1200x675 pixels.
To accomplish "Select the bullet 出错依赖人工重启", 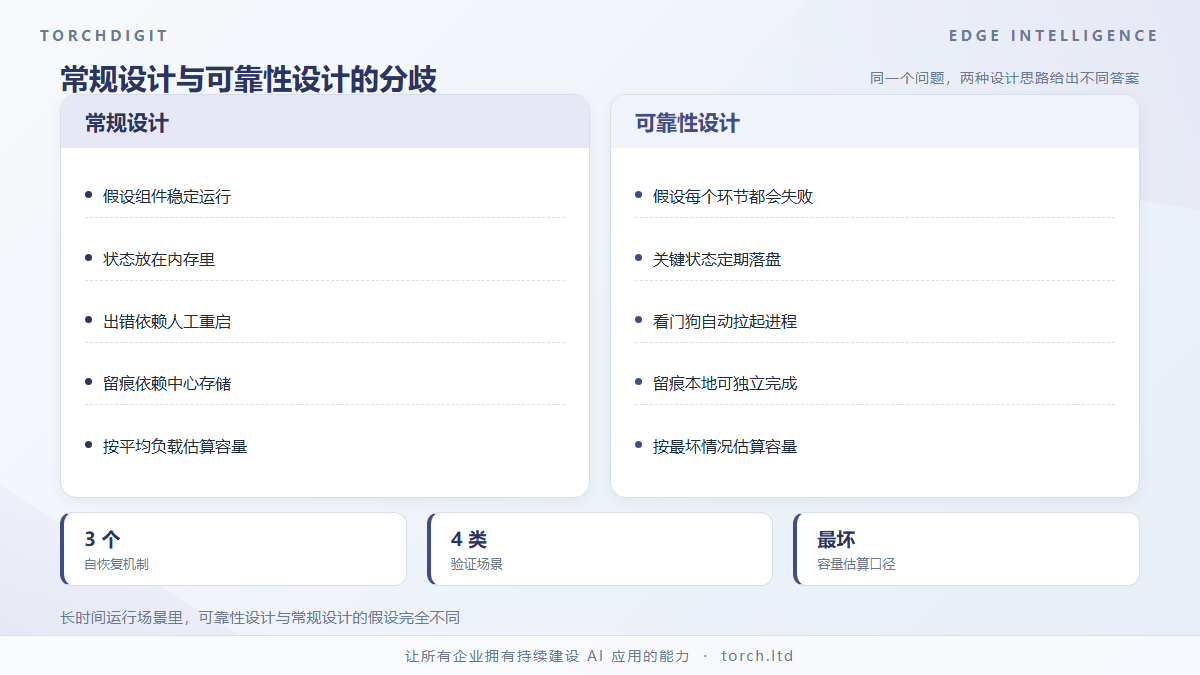I will (x=167, y=321).
